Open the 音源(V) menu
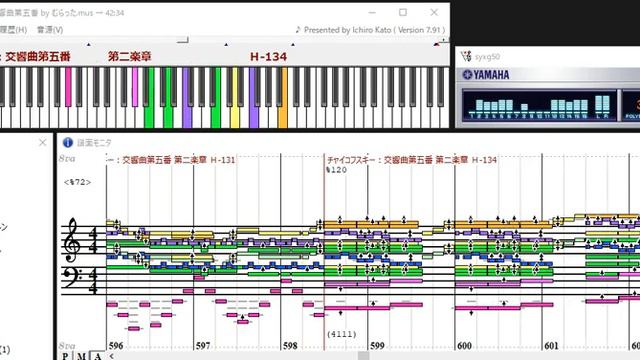Viewport: 640px width, 360px height. pos(50,30)
